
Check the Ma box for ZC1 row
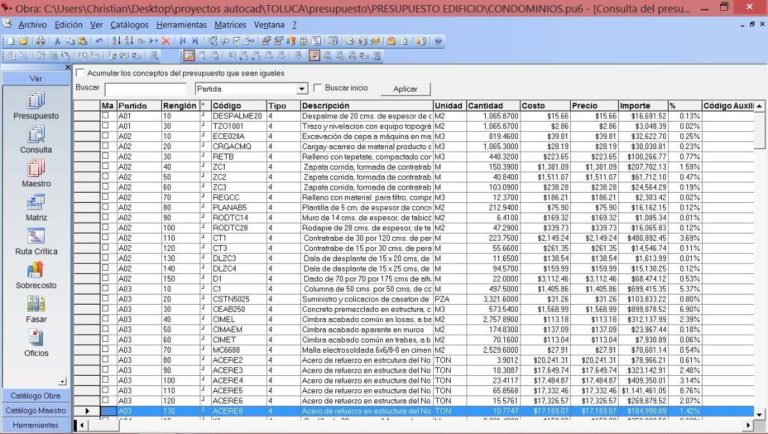(105, 167)
